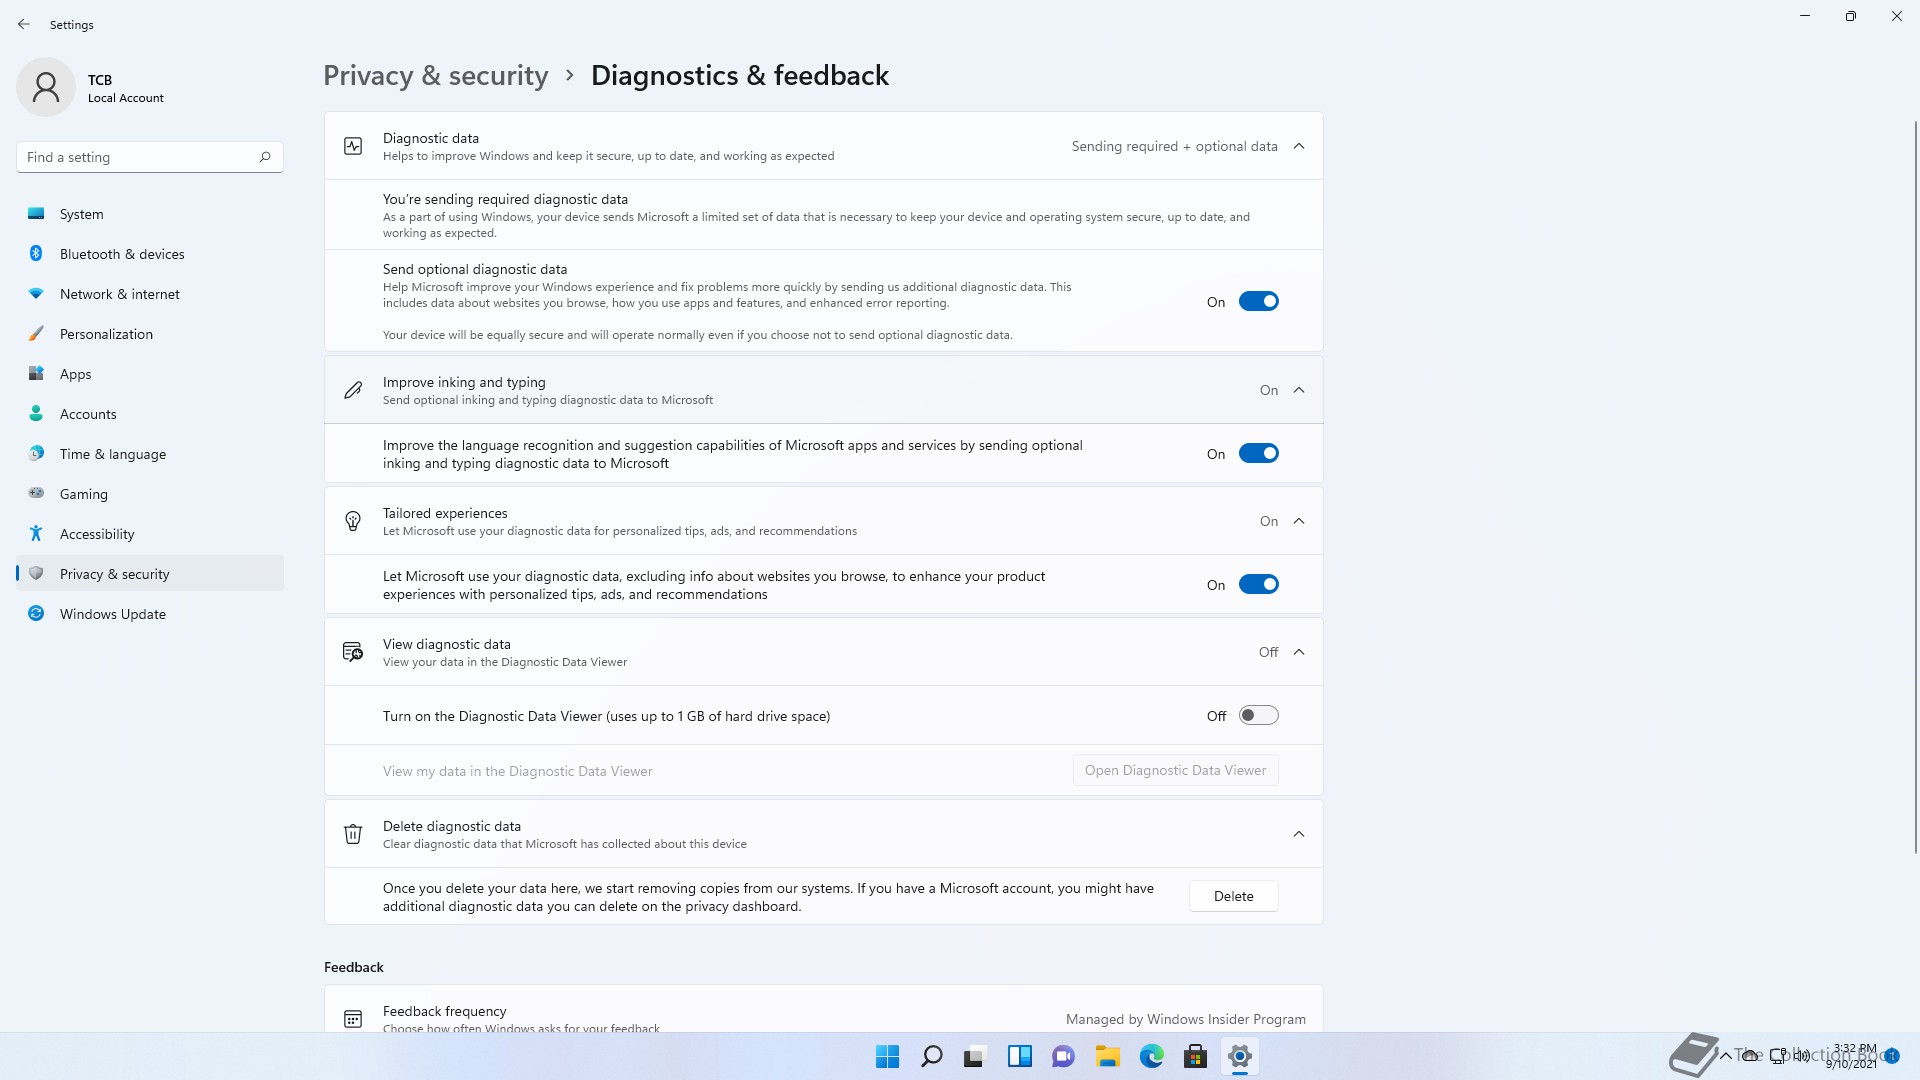The width and height of the screenshot is (1920, 1080).
Task: Turn off the Tailored experiences toggle
Action: coord(1259,585)
